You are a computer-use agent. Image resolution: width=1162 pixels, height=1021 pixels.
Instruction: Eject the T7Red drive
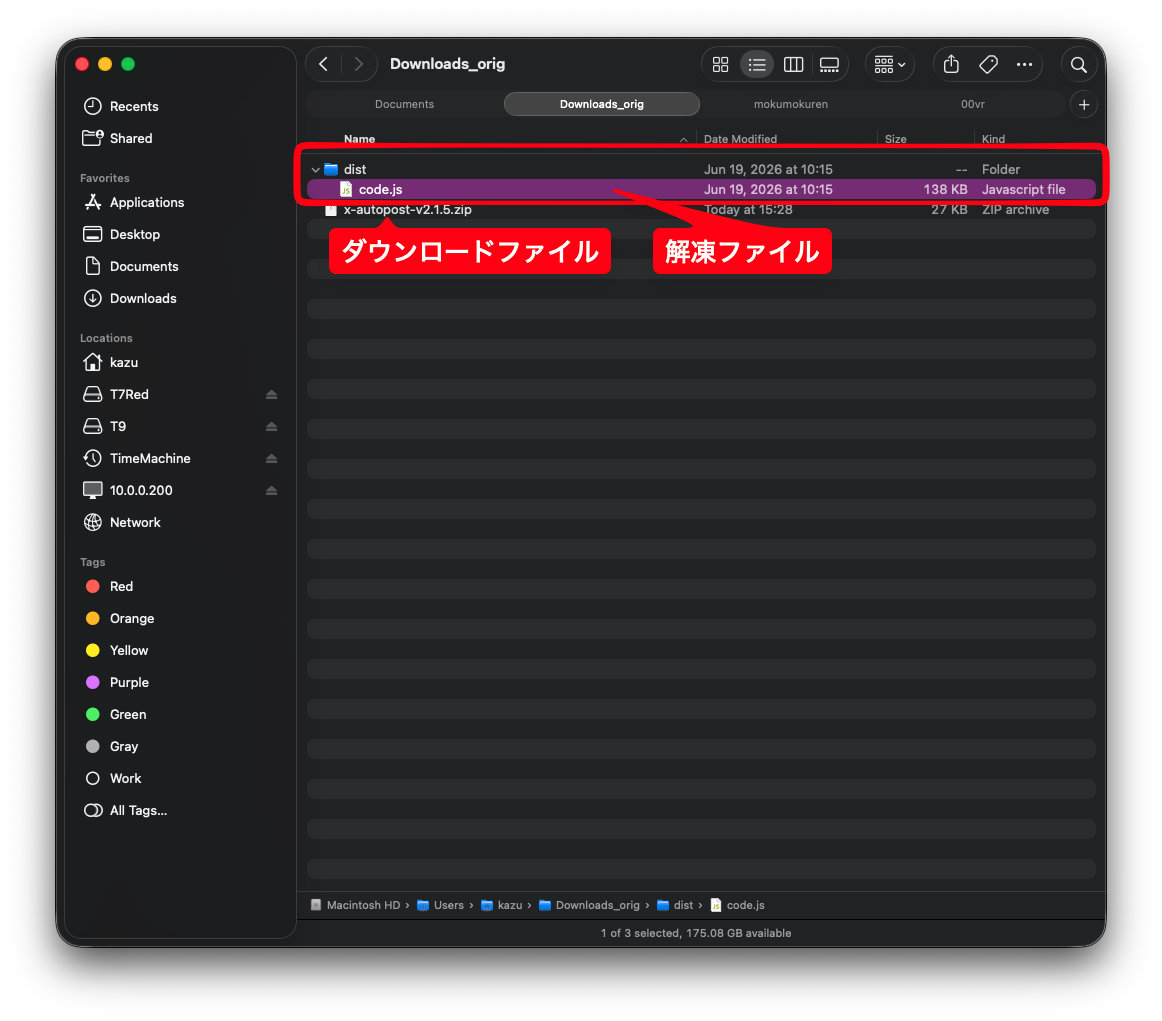pyautogui.click(x=271, y=395)
